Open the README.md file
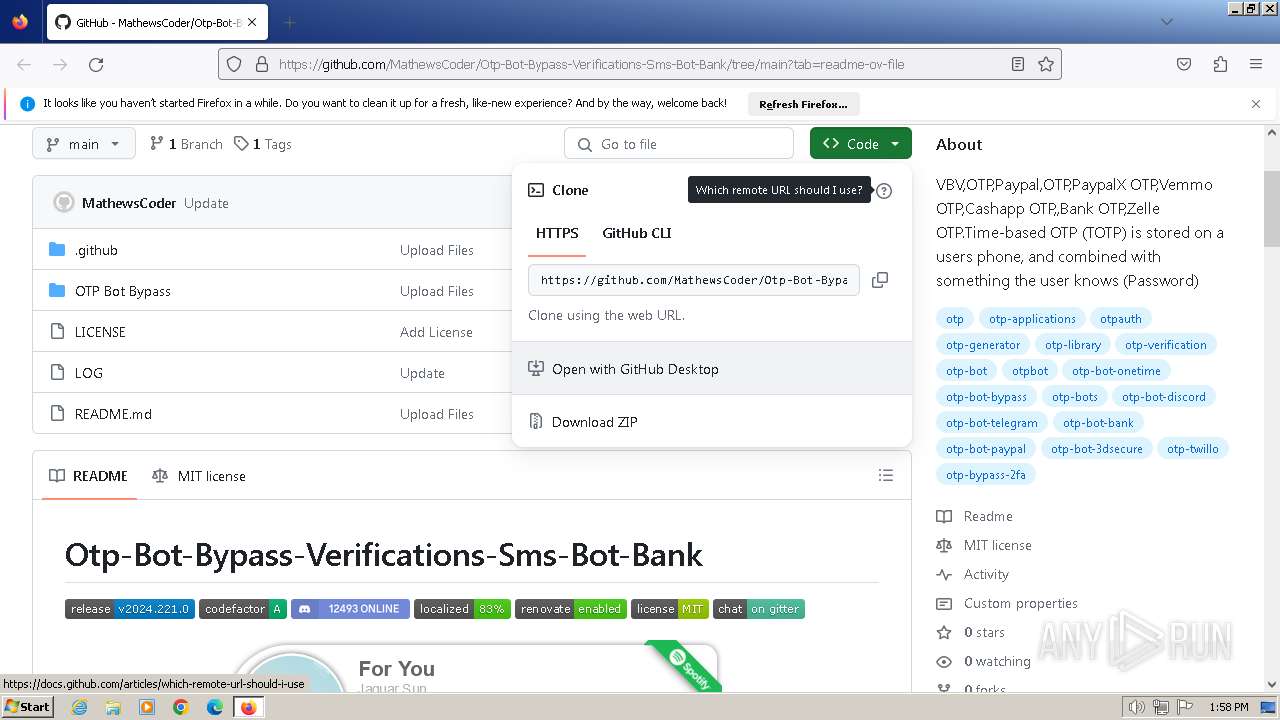This screenshot has width=1280, height=720. tap(113, 414)
